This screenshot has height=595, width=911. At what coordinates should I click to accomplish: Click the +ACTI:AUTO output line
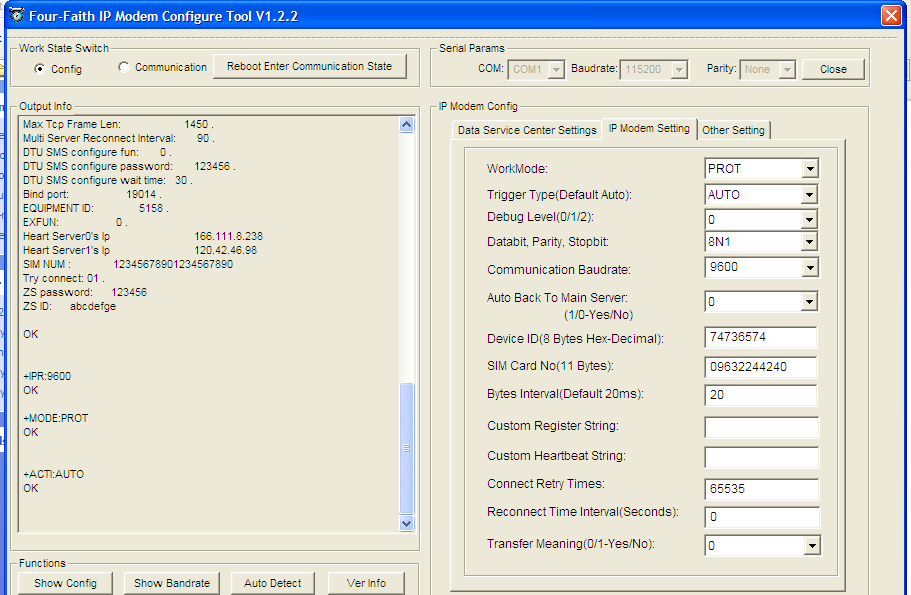point(53,474)
